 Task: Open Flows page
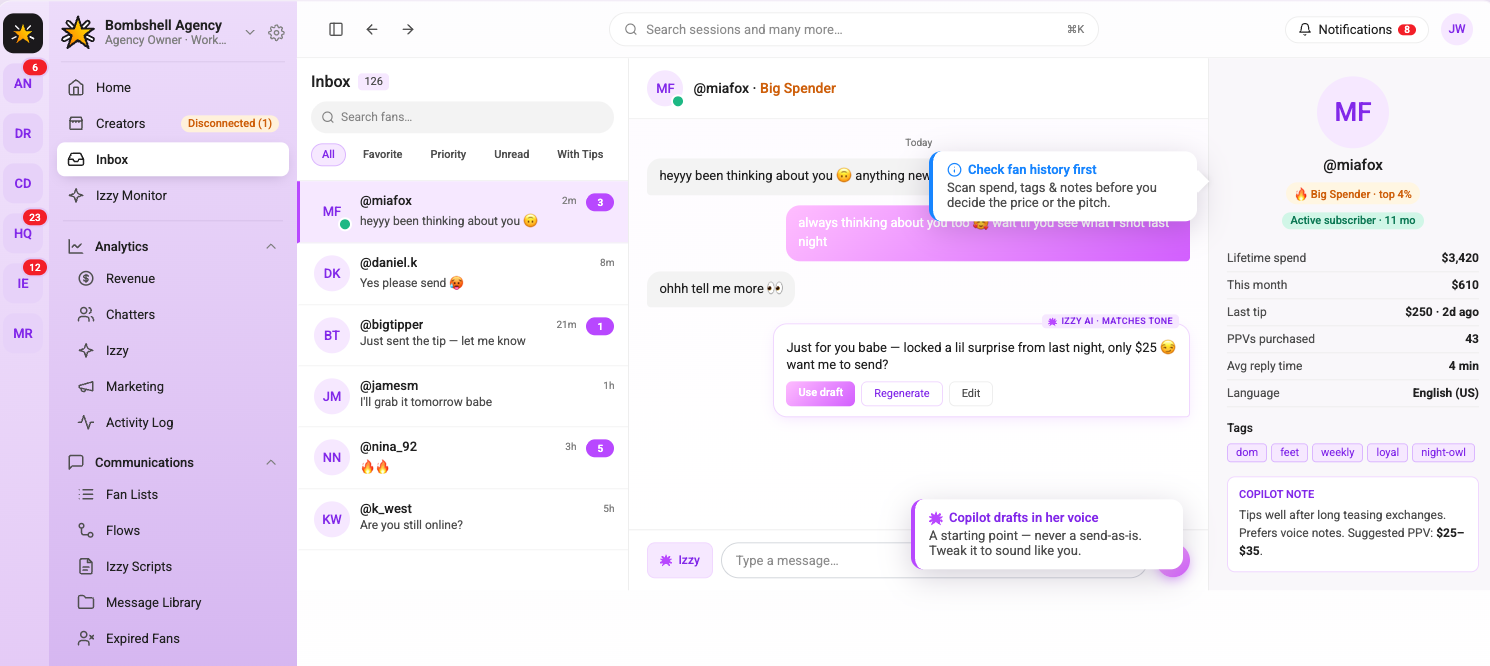(x=178, y=531)
